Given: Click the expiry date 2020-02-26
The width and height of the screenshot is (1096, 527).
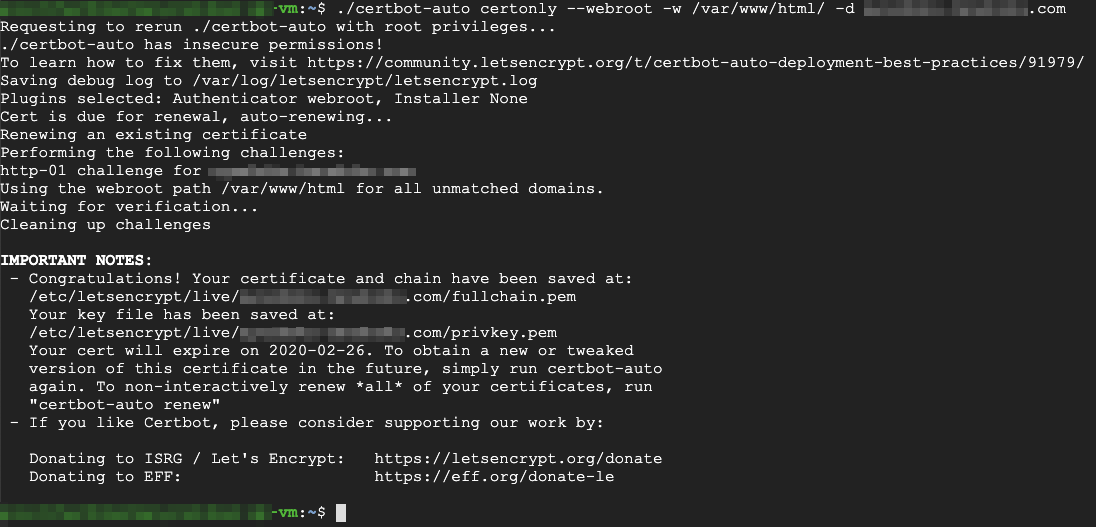Looking at the screenshot, I should point(317,350).
